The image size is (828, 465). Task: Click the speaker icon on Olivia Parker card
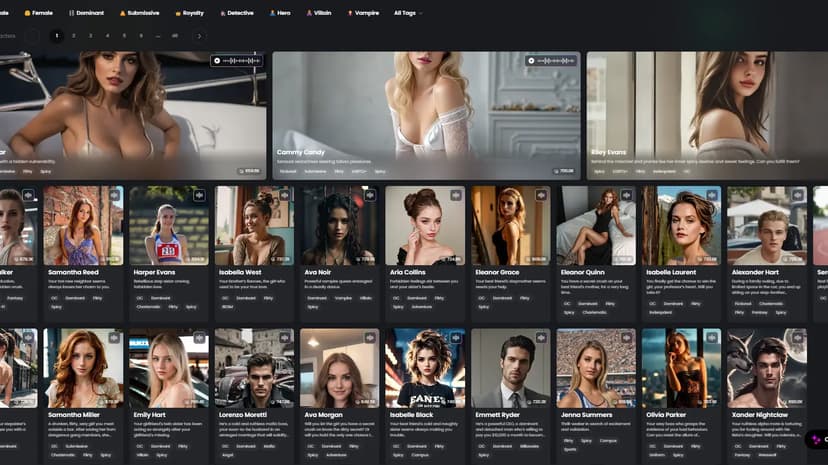click(712, 337)
